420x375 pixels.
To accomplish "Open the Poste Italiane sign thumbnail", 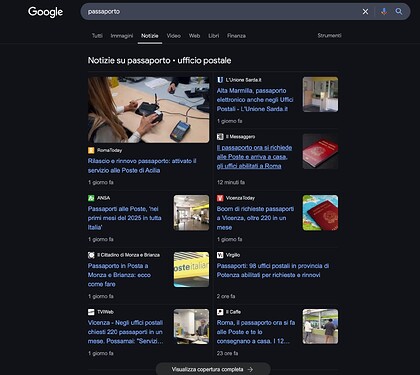I will pyautogui.click(x=191, y=269).
